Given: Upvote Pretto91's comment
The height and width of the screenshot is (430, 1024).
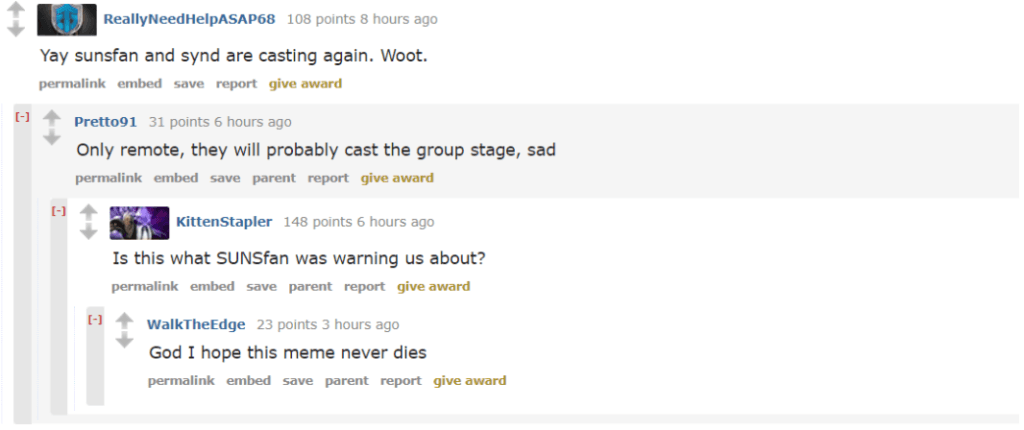Looking at the screenshot, I should 52,118.
